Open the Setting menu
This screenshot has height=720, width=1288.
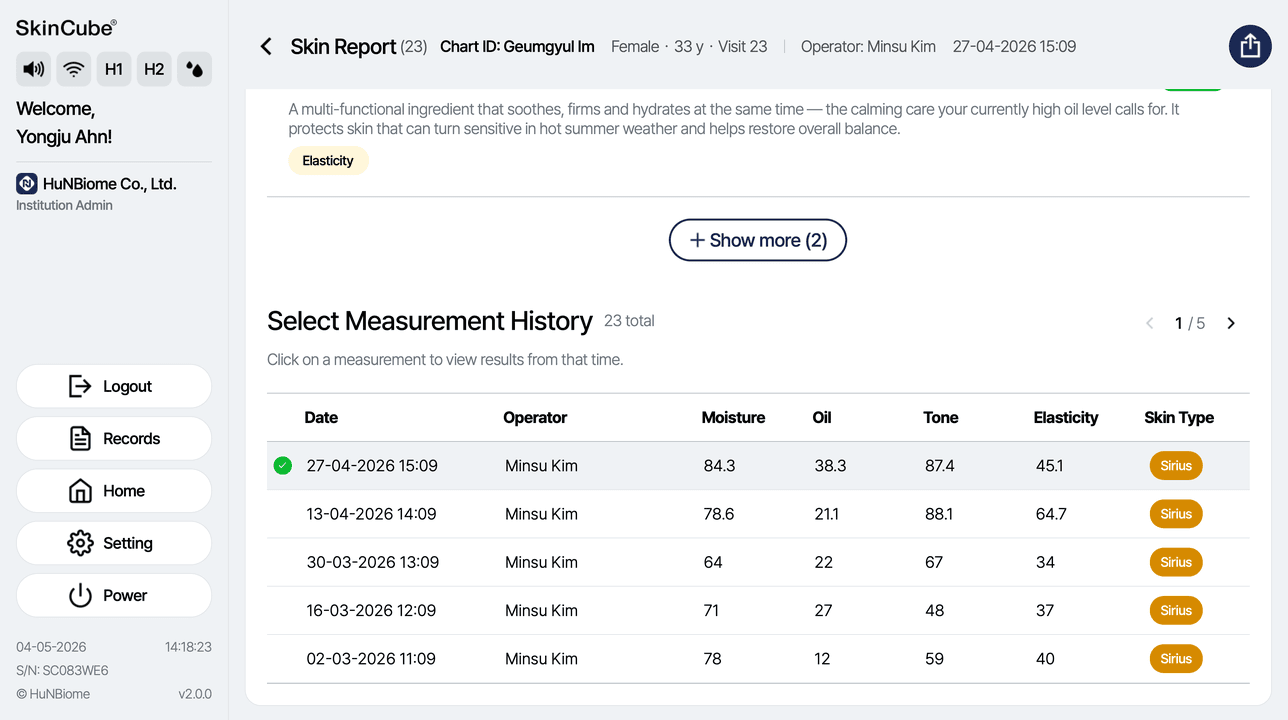coord(114,543)
